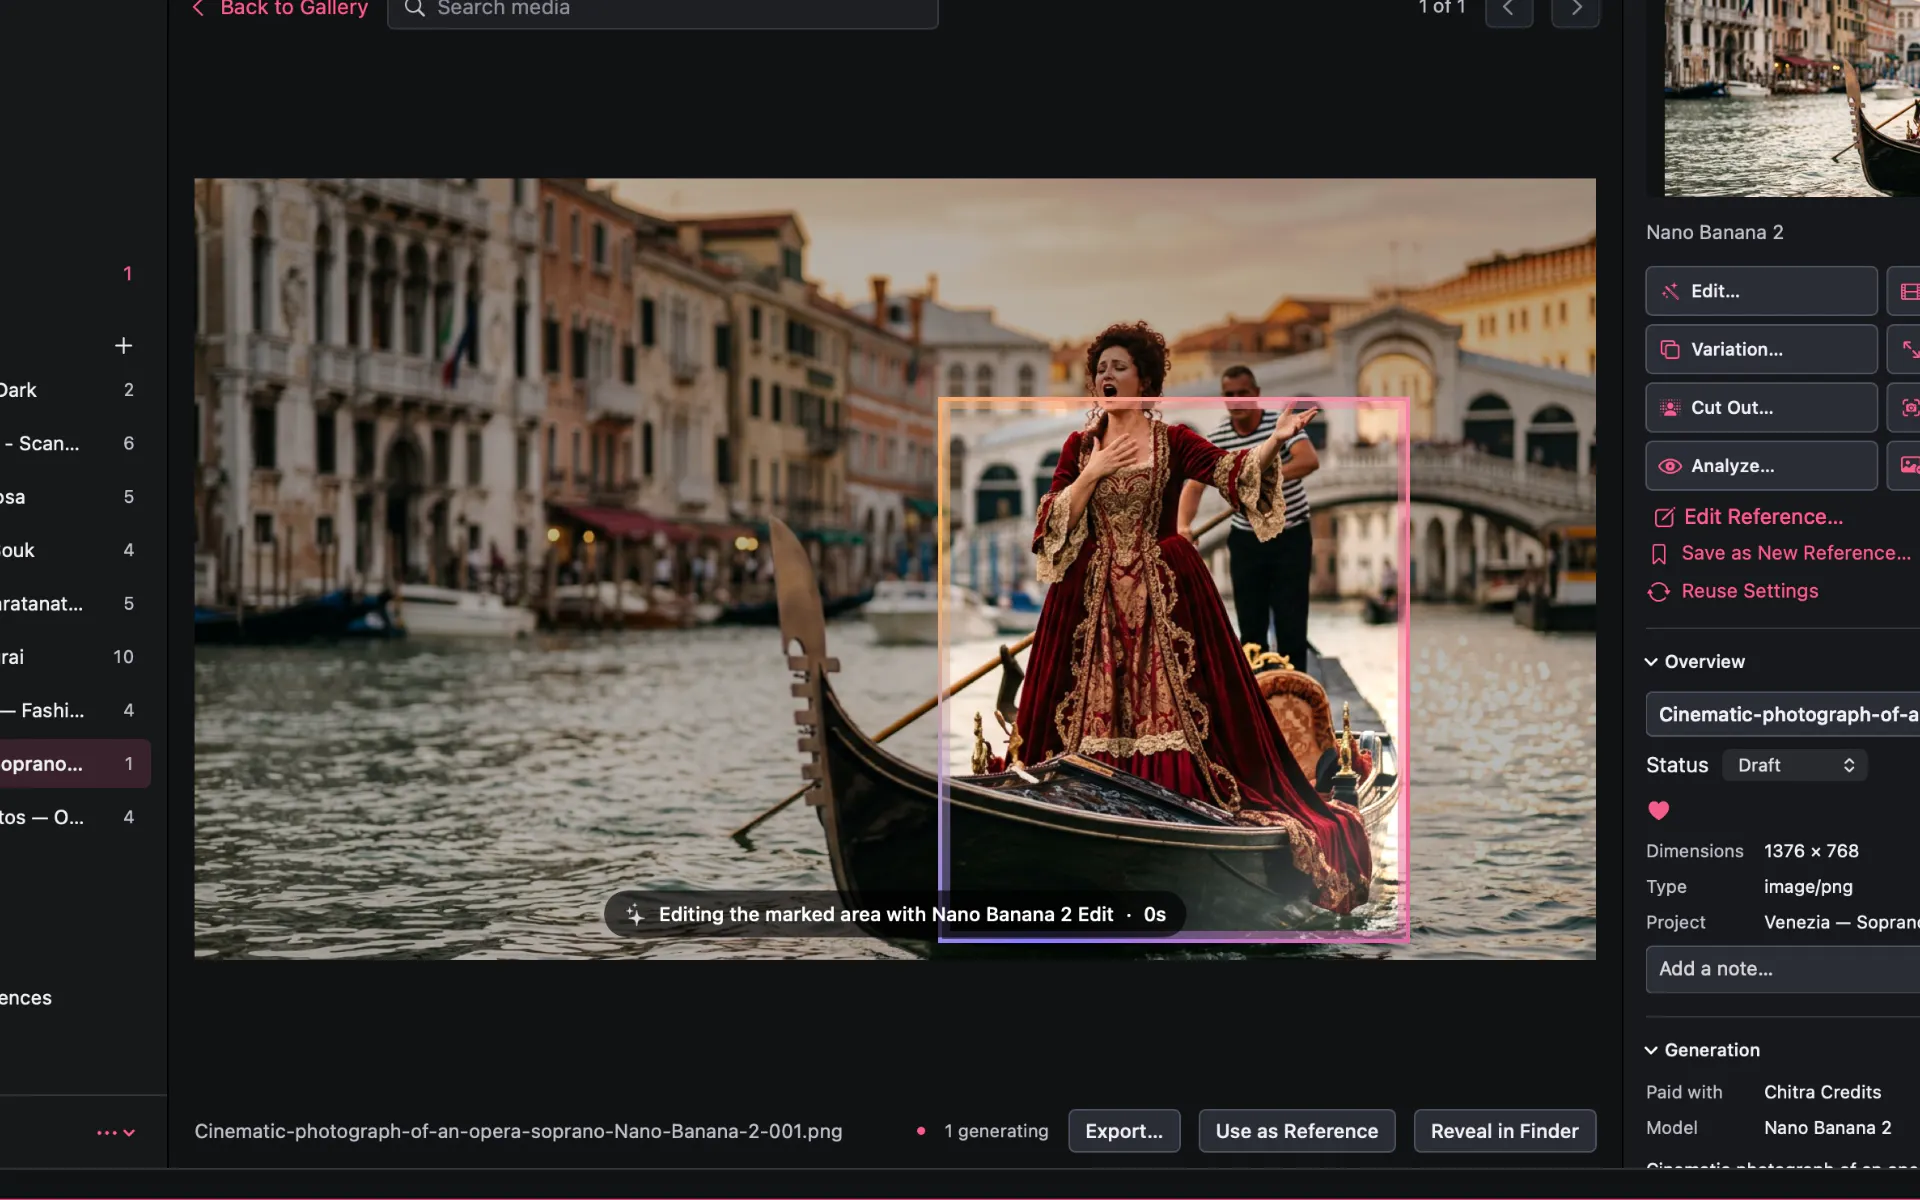This screenshot has width=1920, height=1200.
Task: Open the sidebar more options menu
Action: click(x=115, y=1132)
